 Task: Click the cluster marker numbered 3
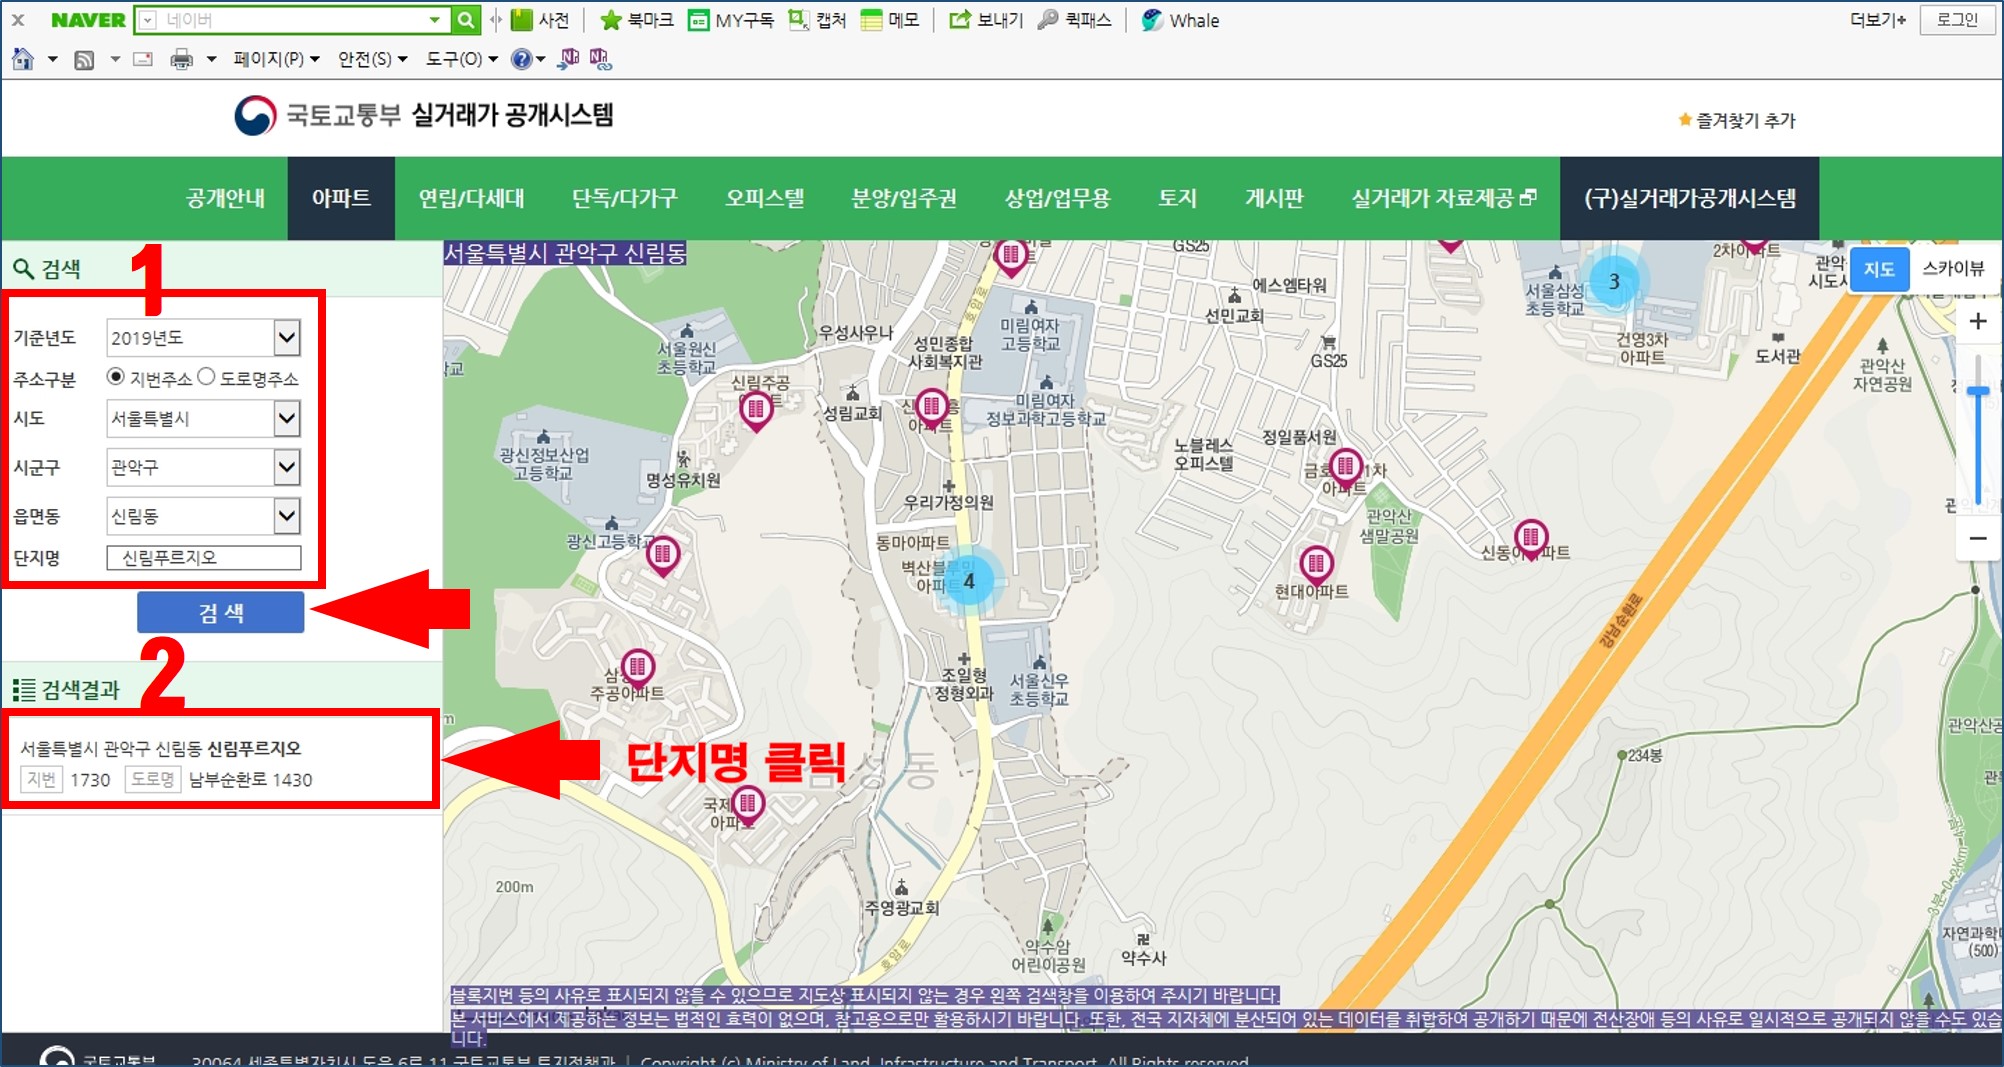(1614, 282)
